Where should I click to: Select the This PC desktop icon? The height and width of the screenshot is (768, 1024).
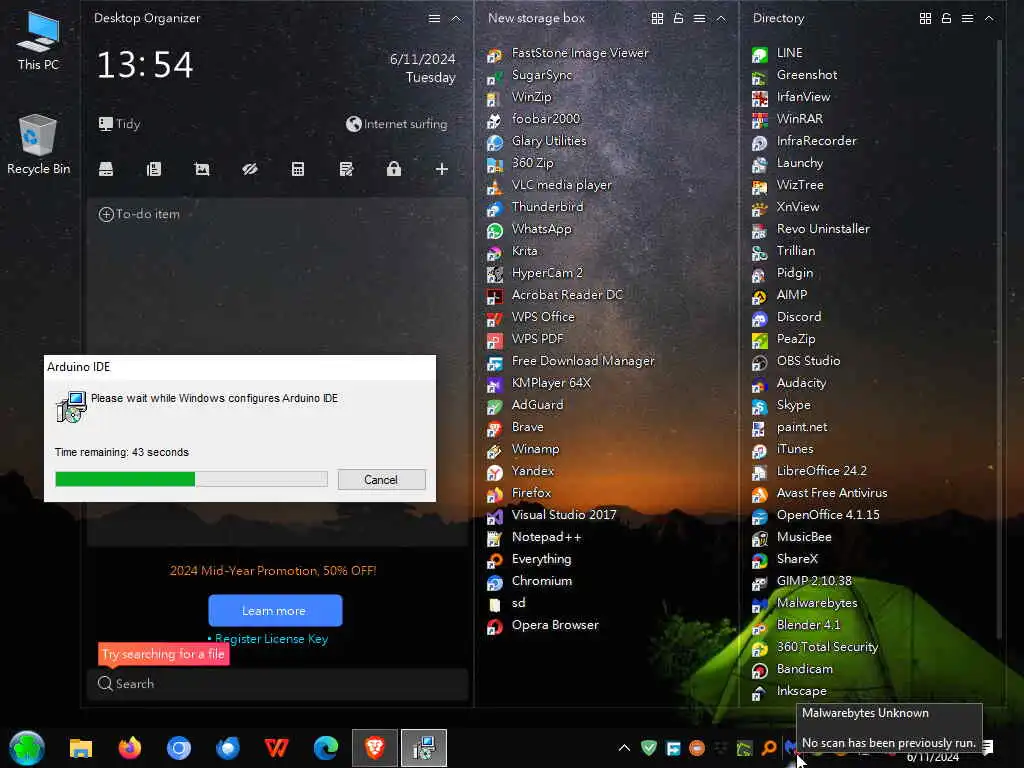pyautogui.click(x=38, y=41)
